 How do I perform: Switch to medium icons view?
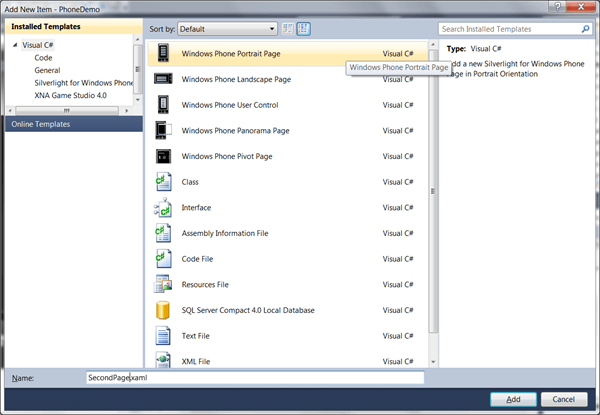coord(303,29)
